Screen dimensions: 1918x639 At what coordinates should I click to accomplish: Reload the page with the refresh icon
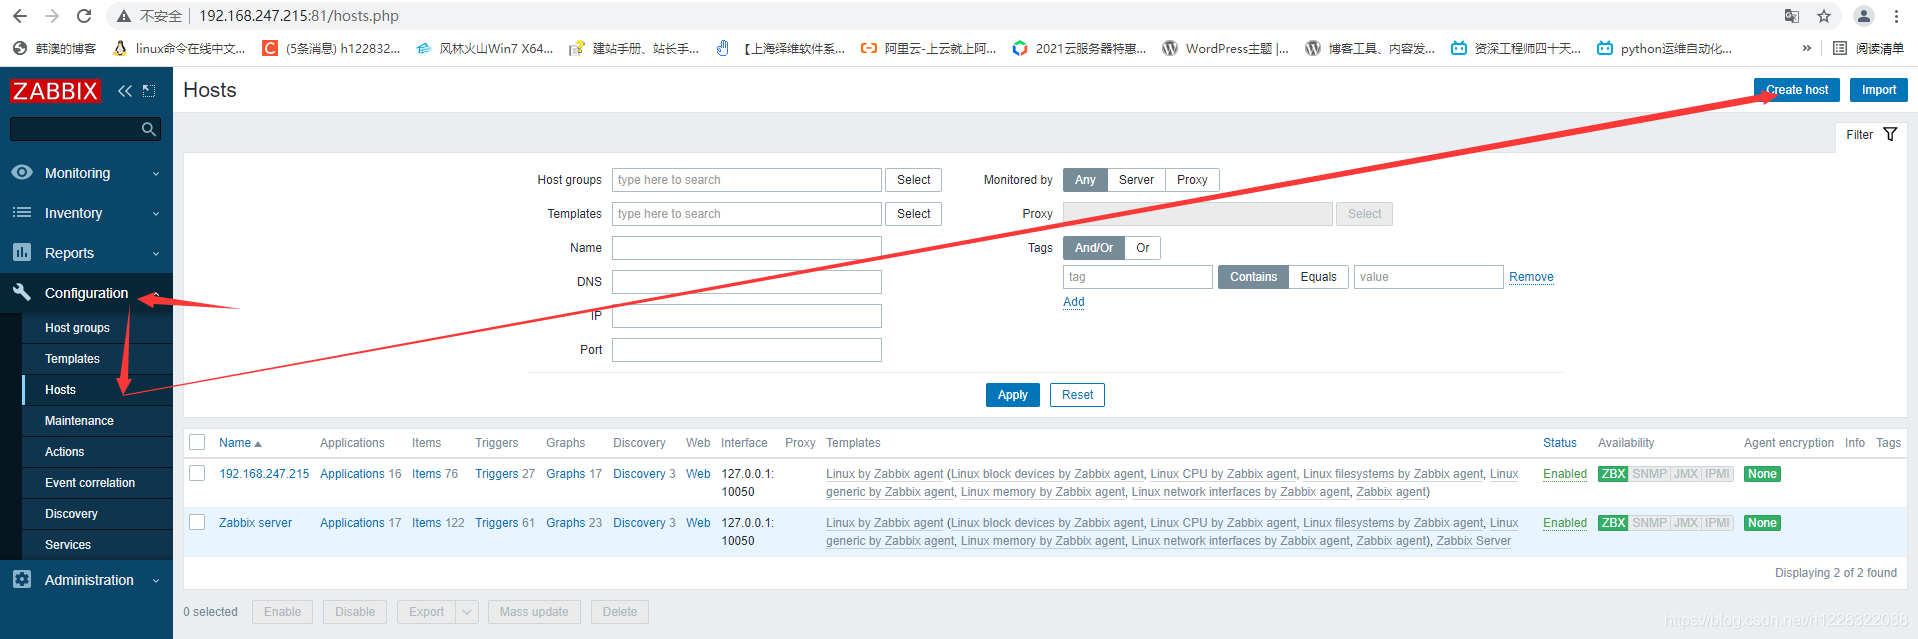coord(84,16)
